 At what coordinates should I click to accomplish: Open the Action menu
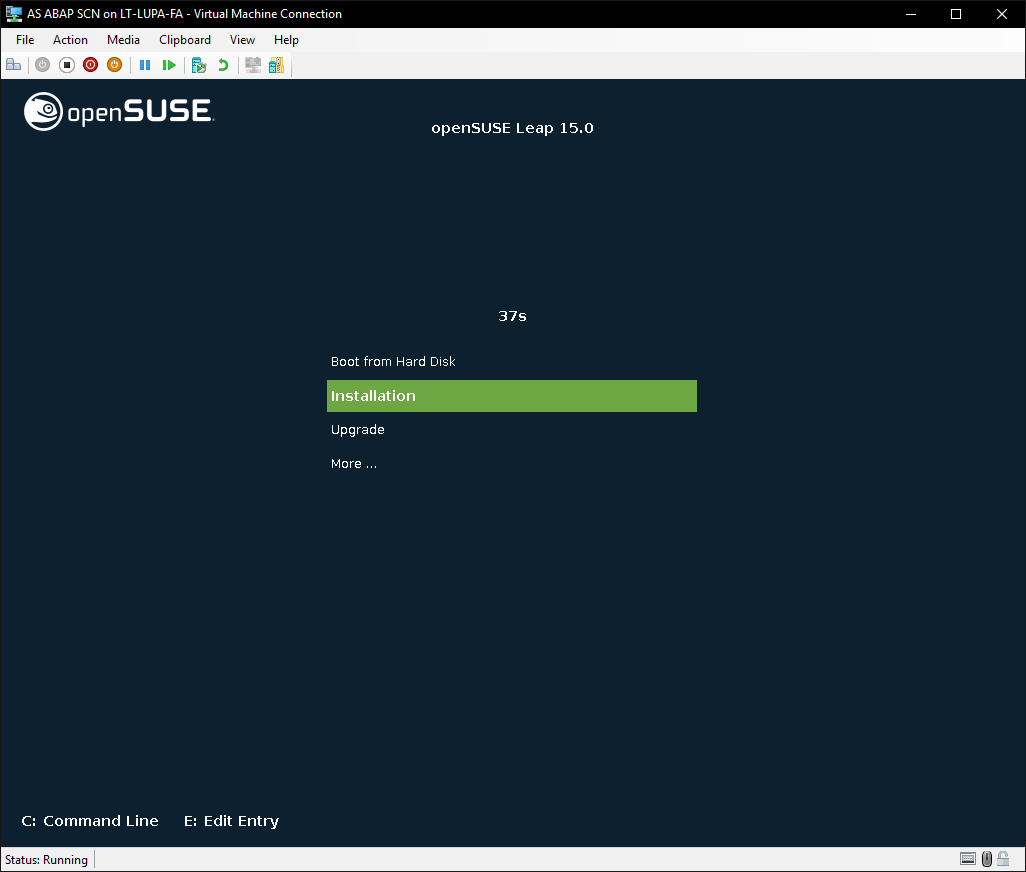70,40
